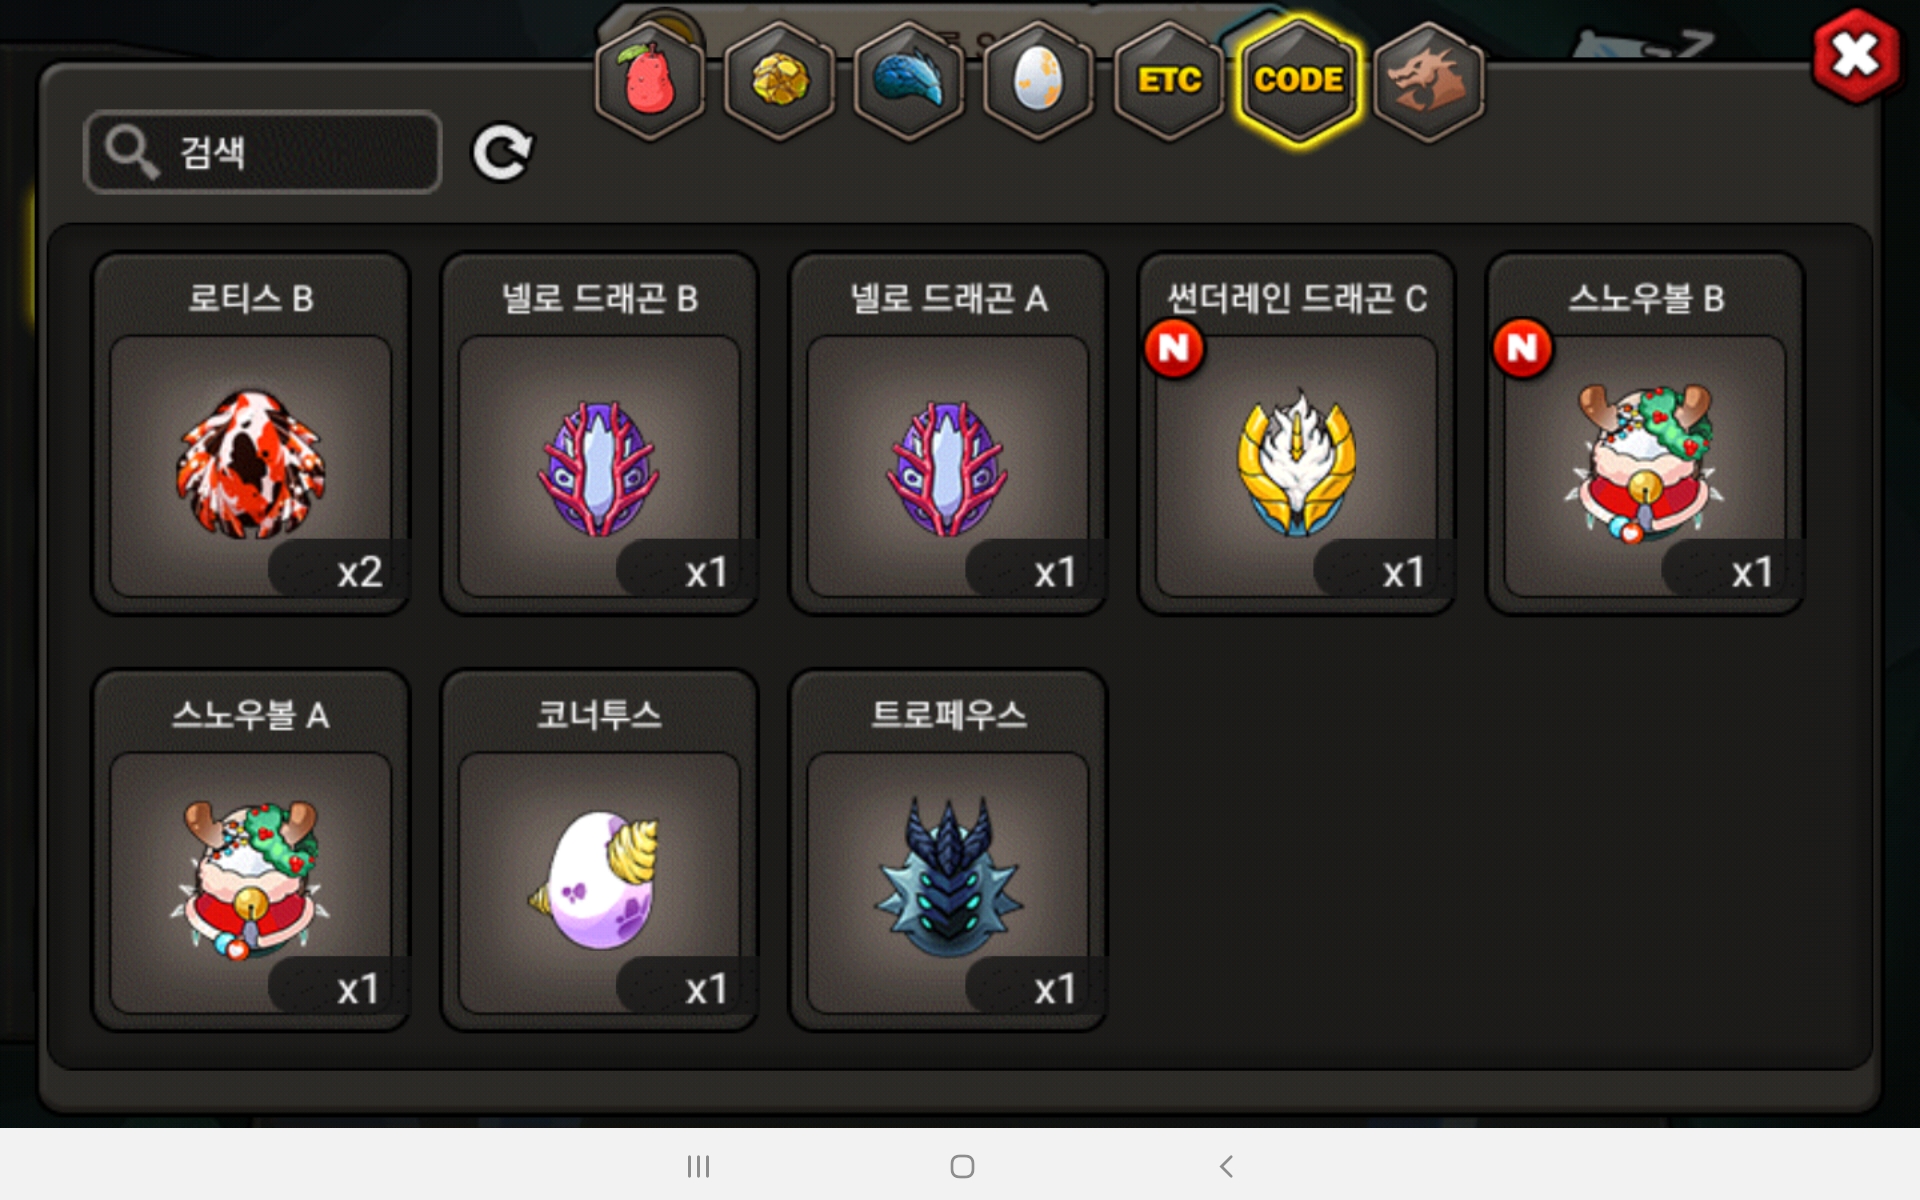Select the 트로페우스 egg
Screen dimensions: 1920x1200
[x=948, y=850]
